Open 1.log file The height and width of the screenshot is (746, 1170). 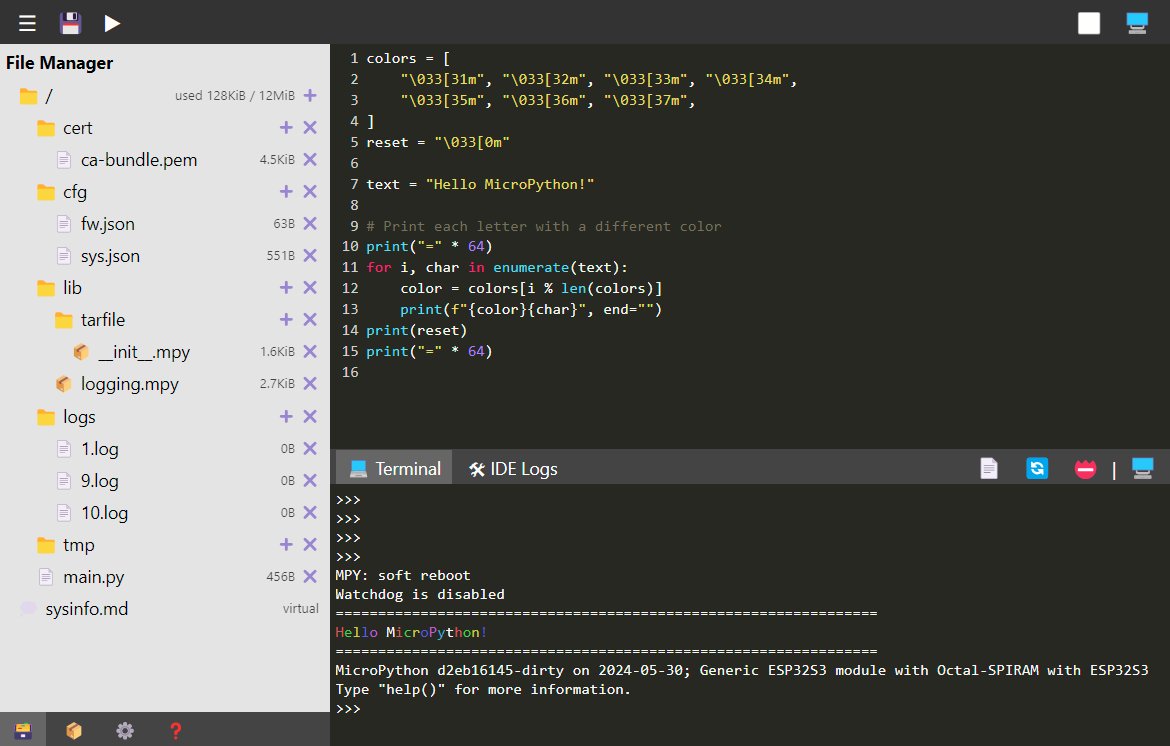pos(100,449)
